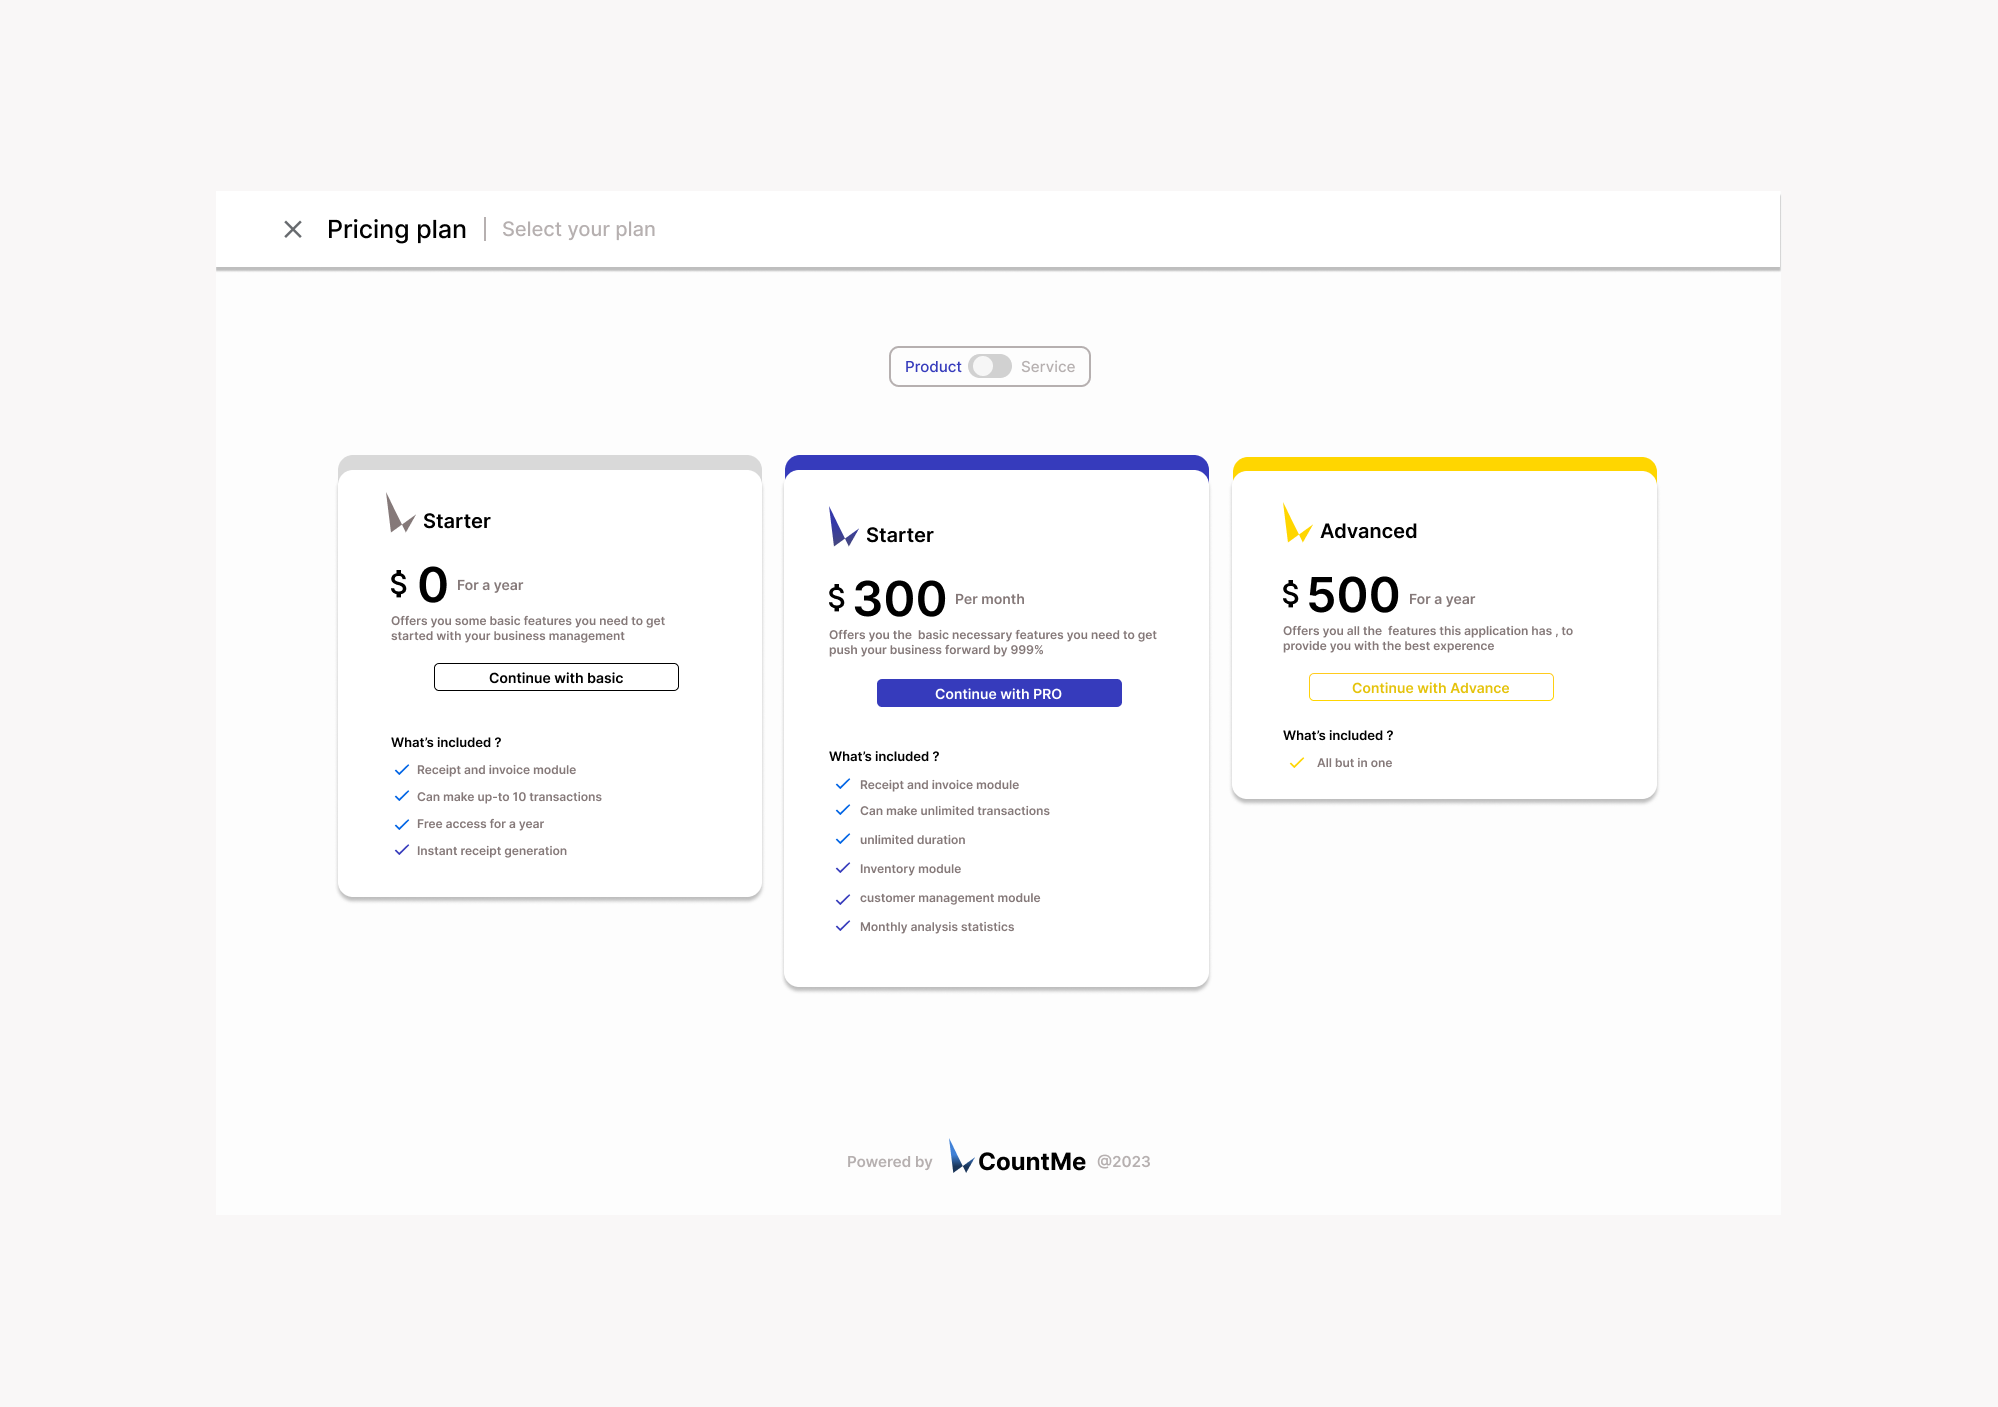Select the Service label in toggle
The width and height of the screenshot is (1998, 1407).
click(x=1047, y=367)
